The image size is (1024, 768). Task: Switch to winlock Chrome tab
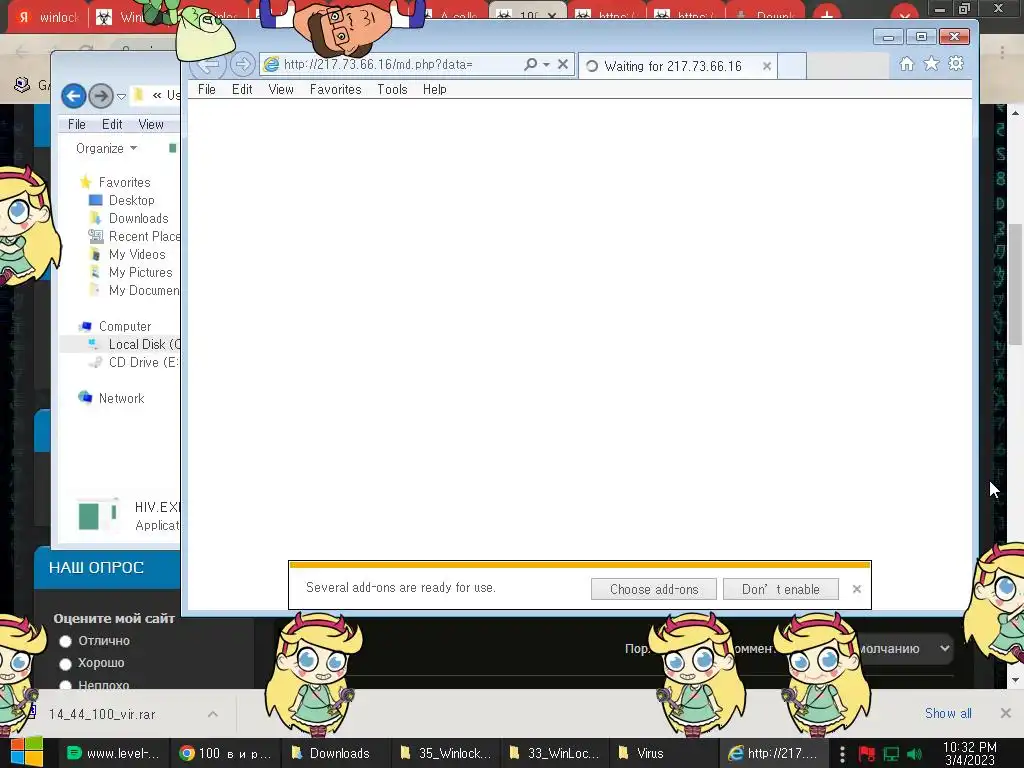[47, 17]
